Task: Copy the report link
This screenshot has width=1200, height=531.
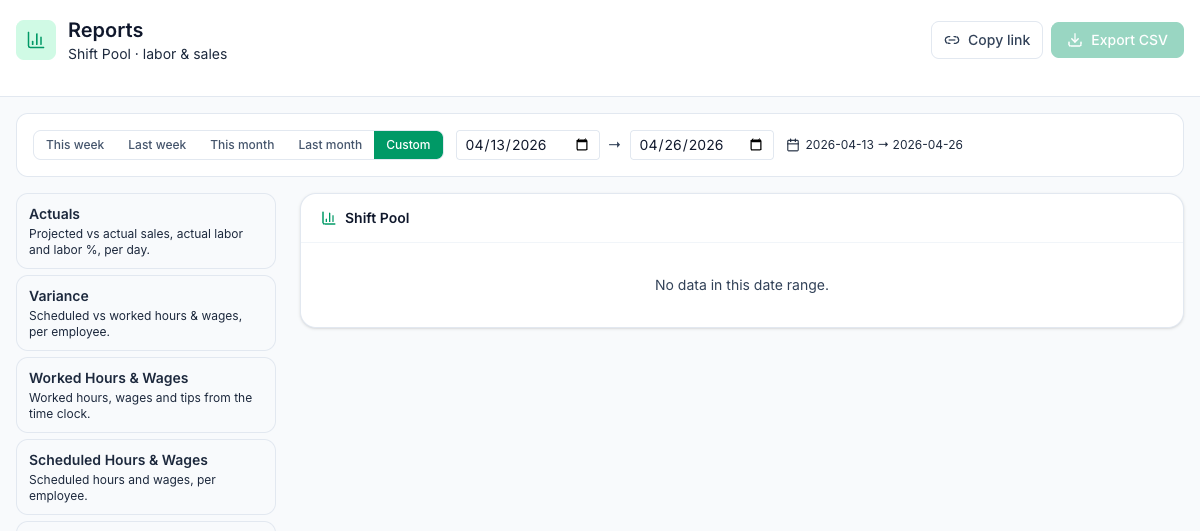Action: 987,40
